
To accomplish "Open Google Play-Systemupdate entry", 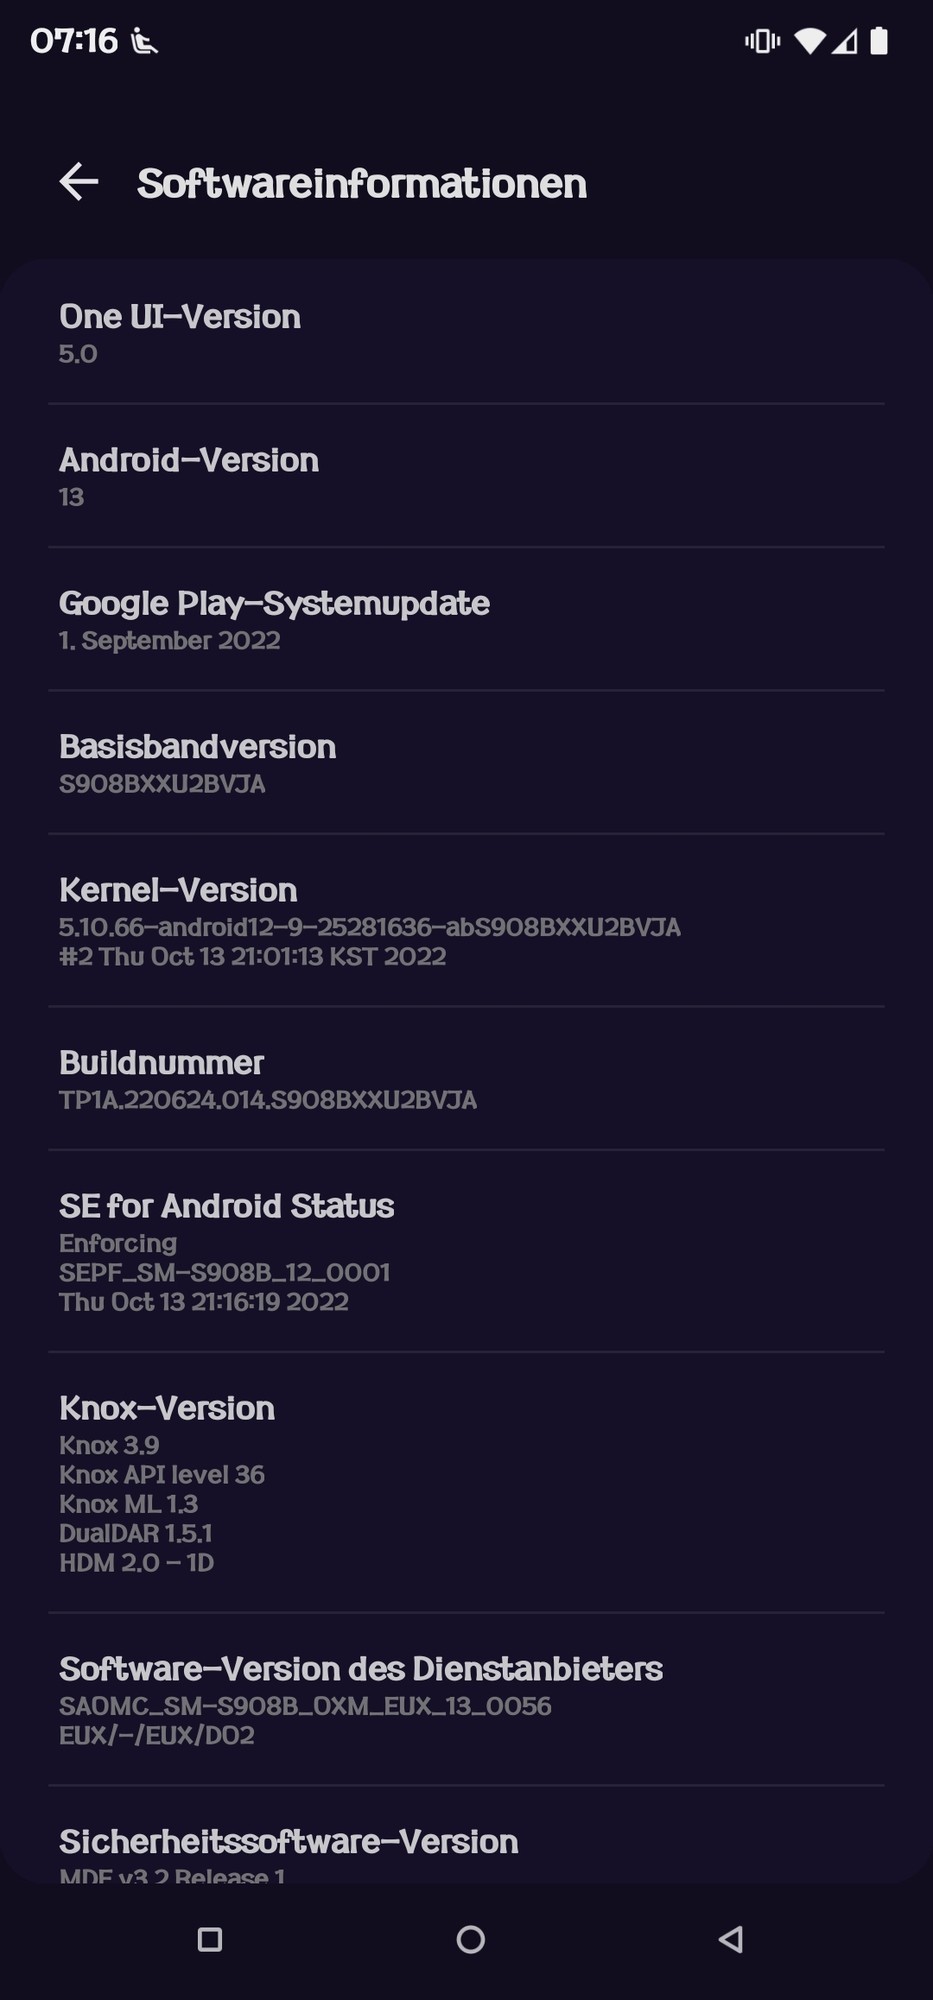I will click(x=466, y=619).
